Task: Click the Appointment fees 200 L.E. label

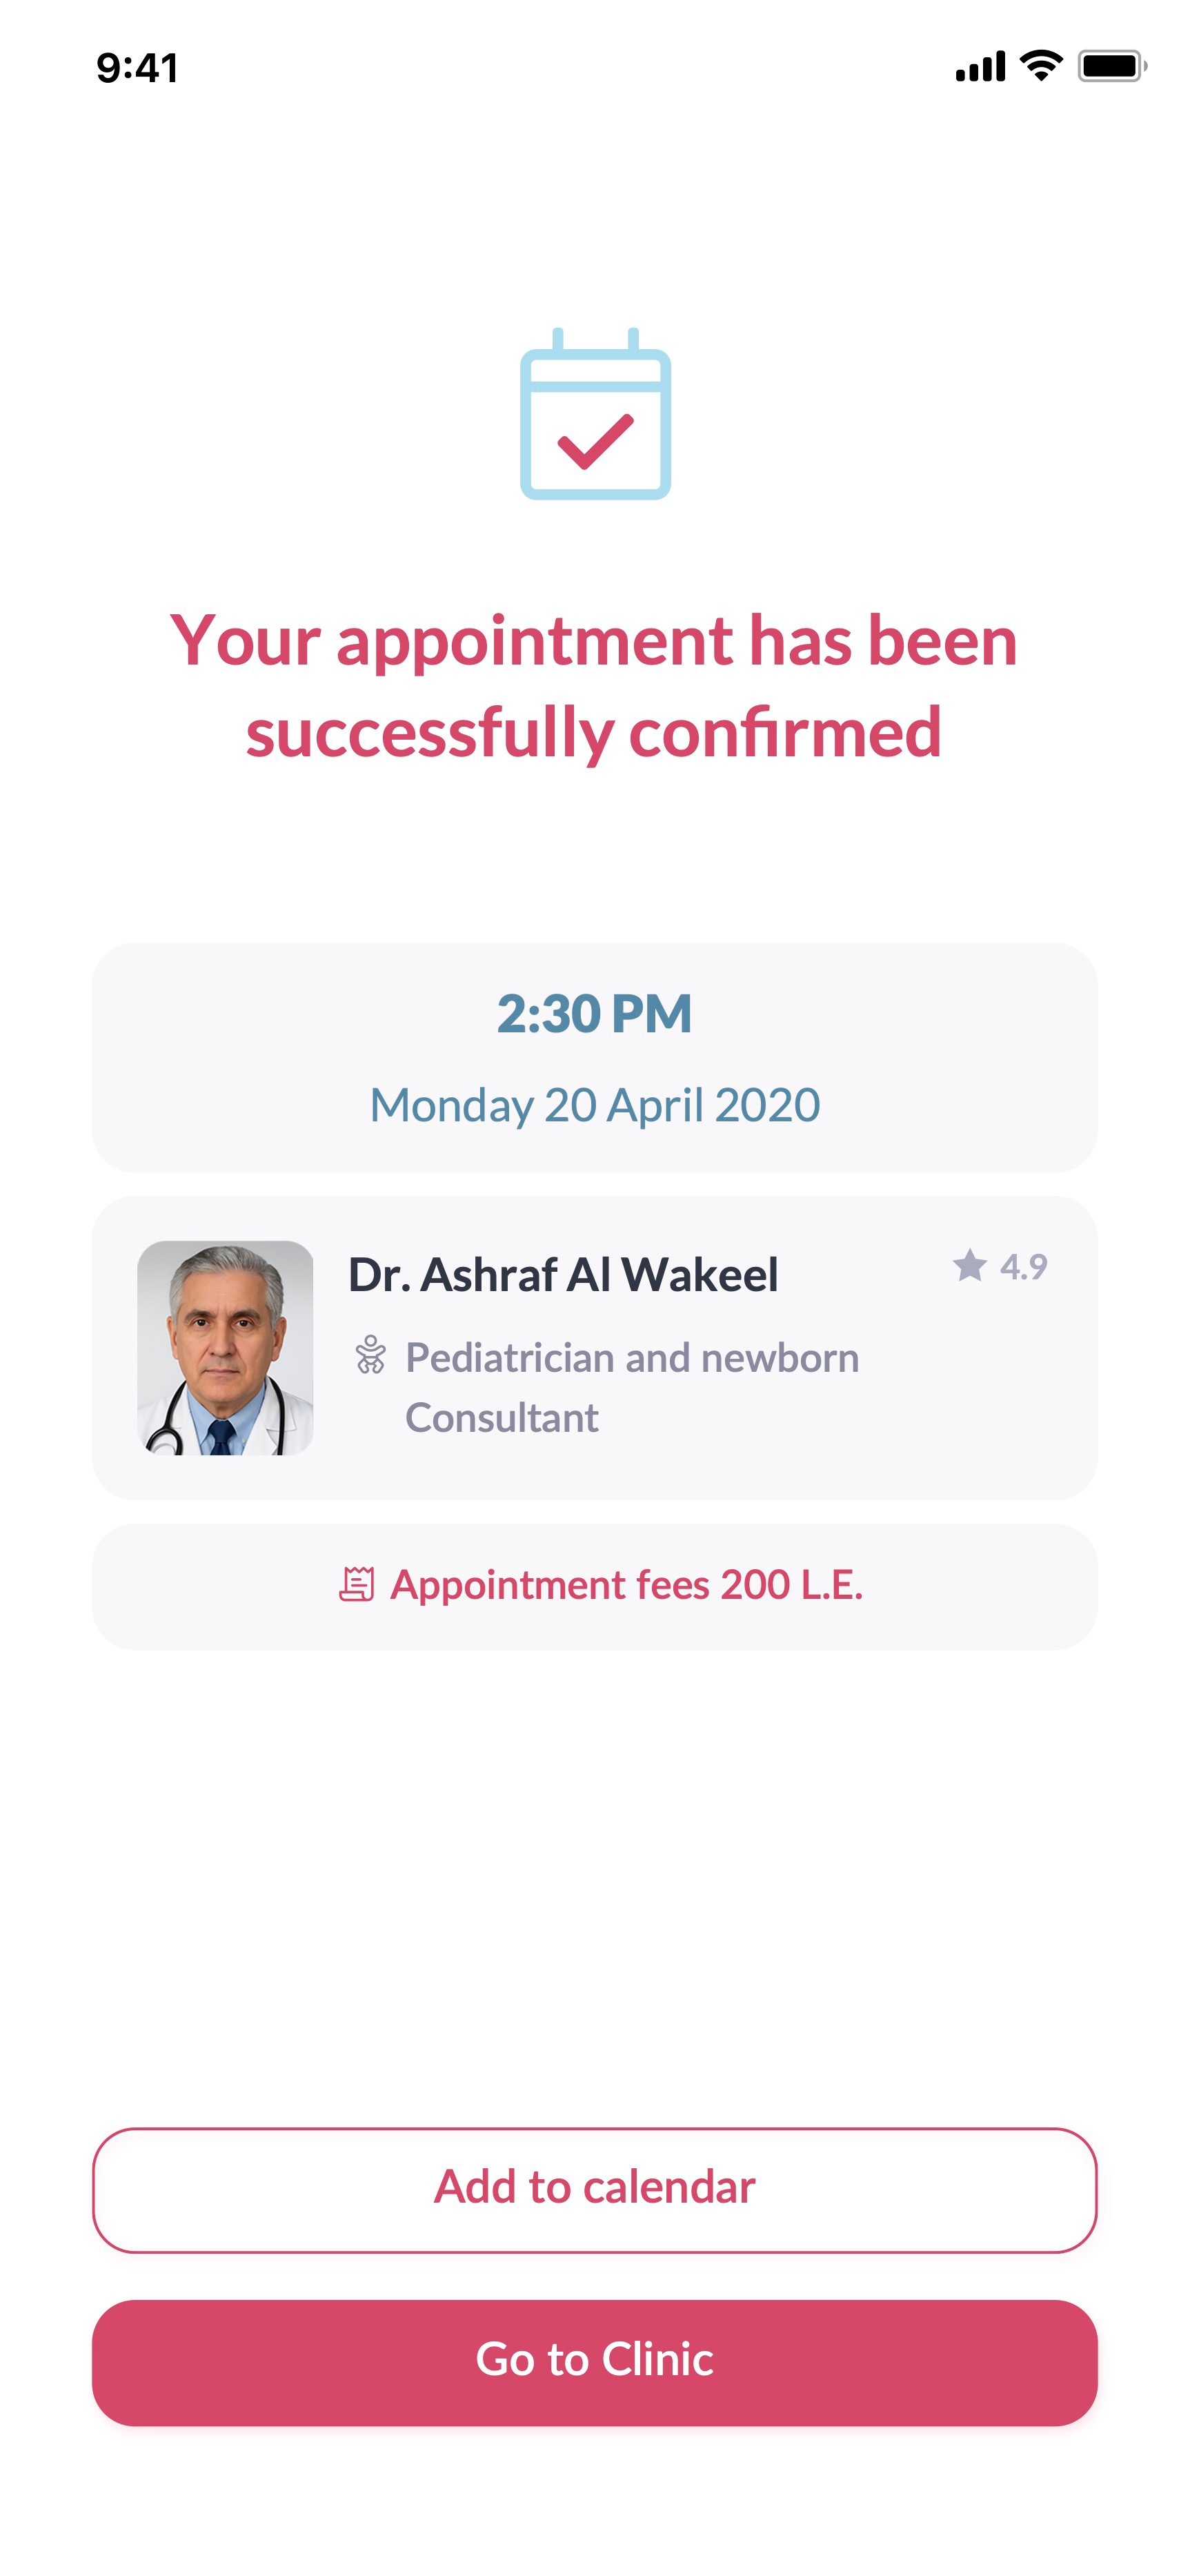Action: click(x=626, y=1585)
